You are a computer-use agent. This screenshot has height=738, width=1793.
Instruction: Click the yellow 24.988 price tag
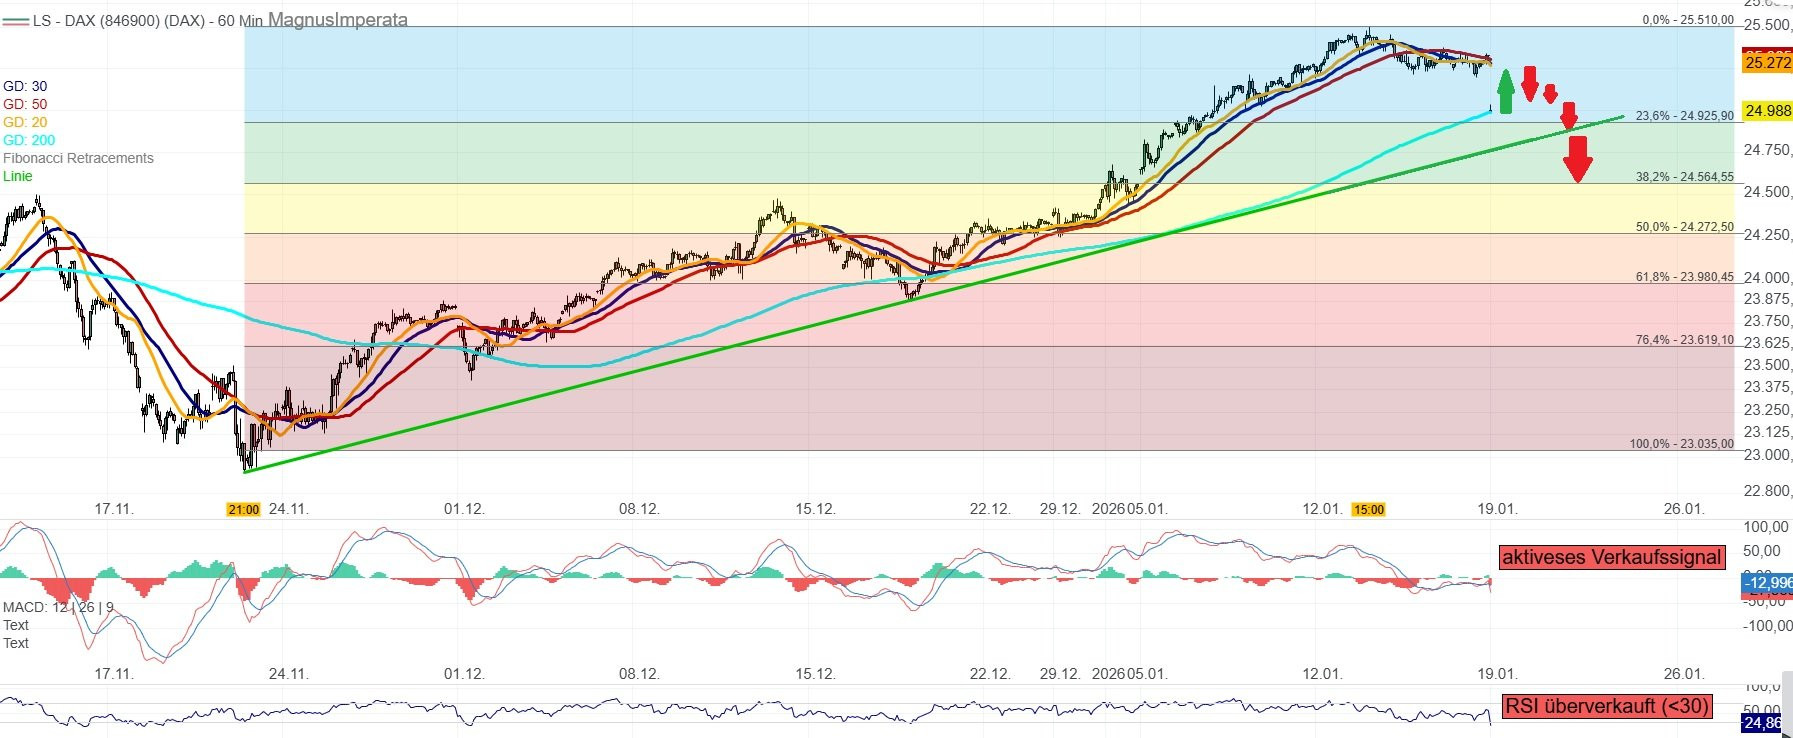(x=1767, y=111)
